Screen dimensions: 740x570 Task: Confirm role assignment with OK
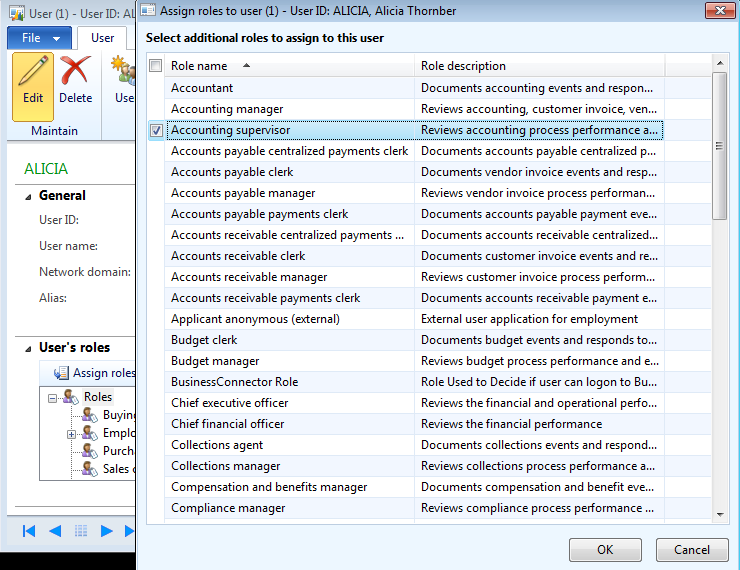[x=605, y=549]
